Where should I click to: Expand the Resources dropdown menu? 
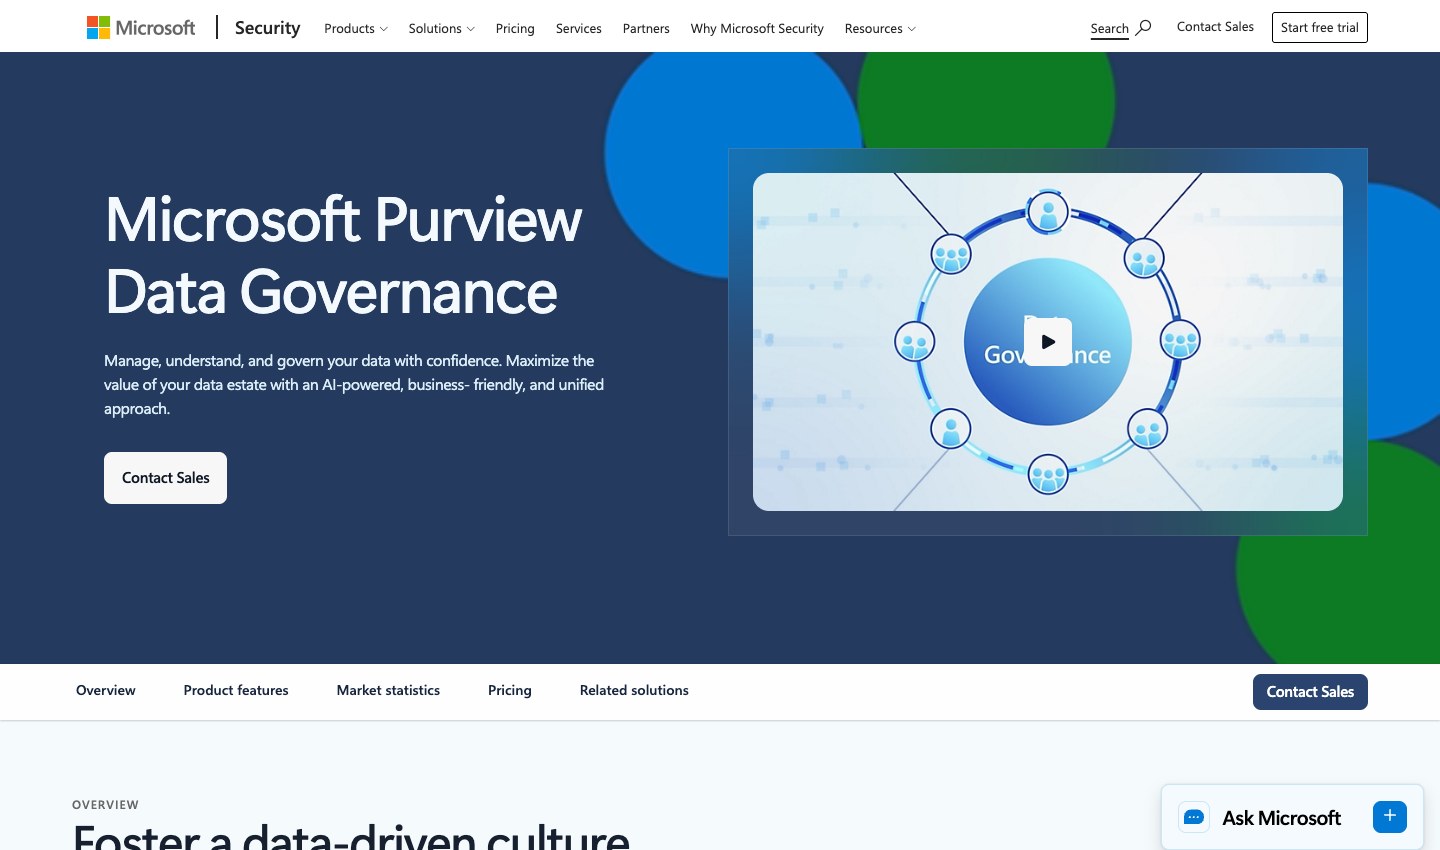click(880, 29)
